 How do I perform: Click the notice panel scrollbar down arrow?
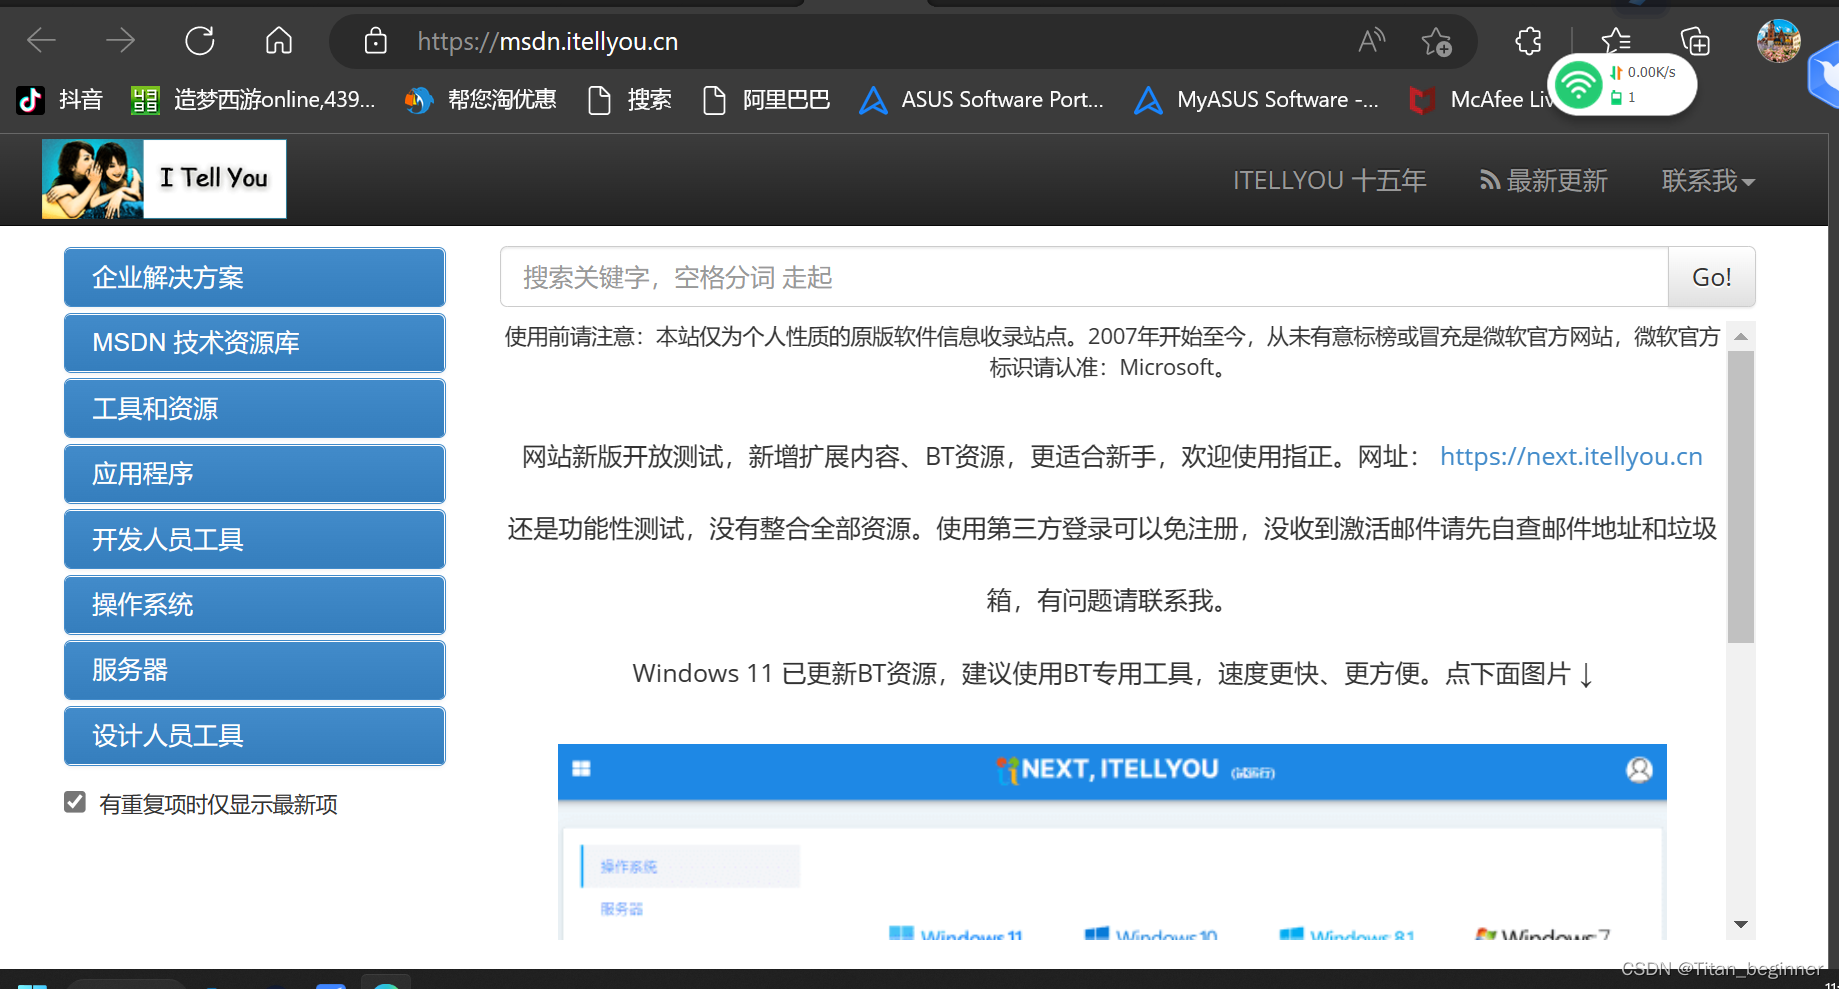(x=1741, y=925)
